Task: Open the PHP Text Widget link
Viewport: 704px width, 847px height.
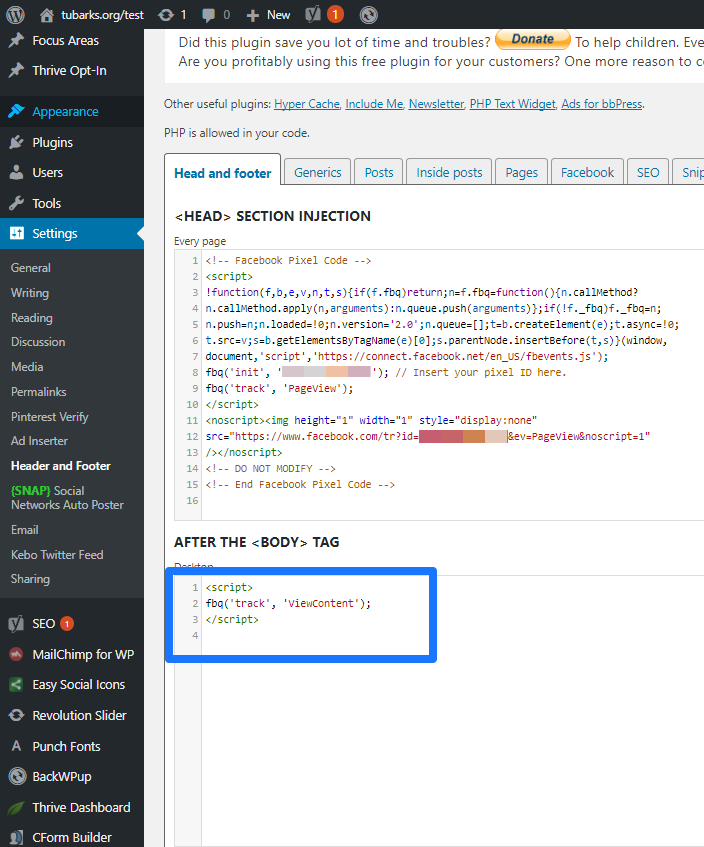Action: (x=511, y=104)
